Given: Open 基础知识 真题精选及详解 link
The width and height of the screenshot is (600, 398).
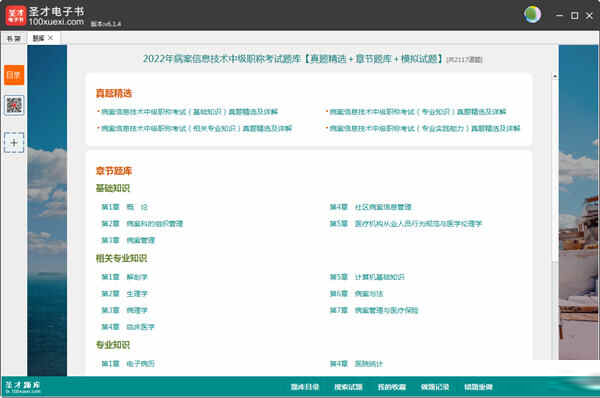Looking at the screenshot, I should 189,111.
